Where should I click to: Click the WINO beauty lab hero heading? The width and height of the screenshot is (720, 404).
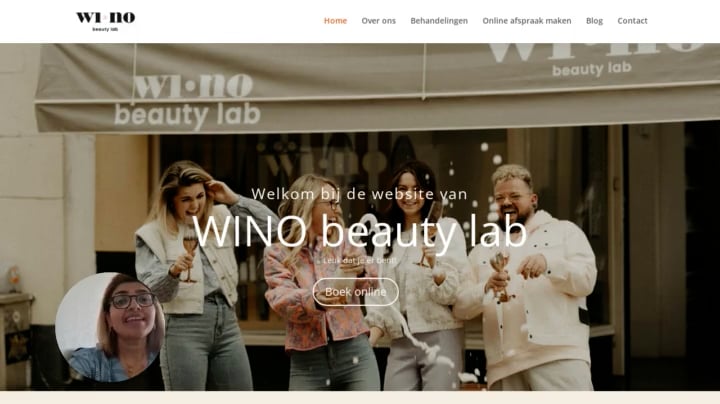360,232
